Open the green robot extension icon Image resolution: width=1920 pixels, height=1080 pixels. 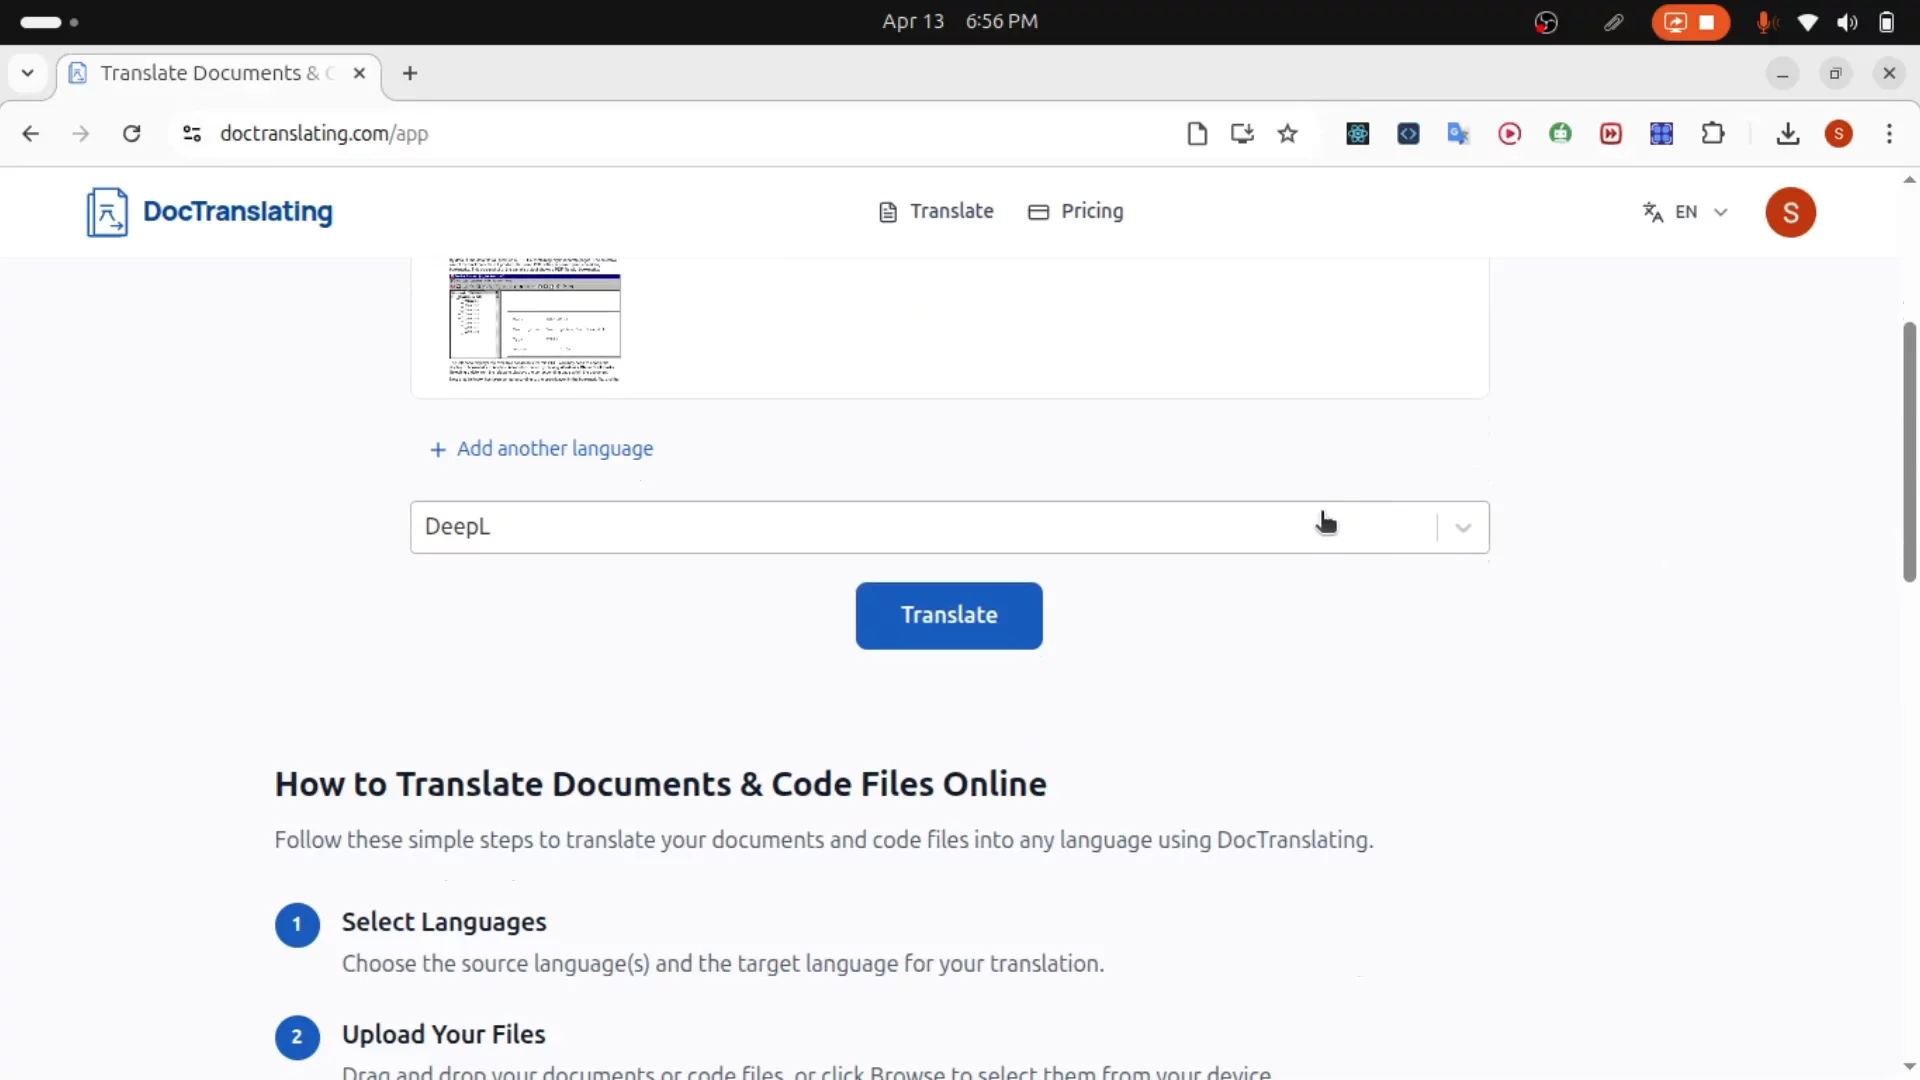pos(1560,134)
